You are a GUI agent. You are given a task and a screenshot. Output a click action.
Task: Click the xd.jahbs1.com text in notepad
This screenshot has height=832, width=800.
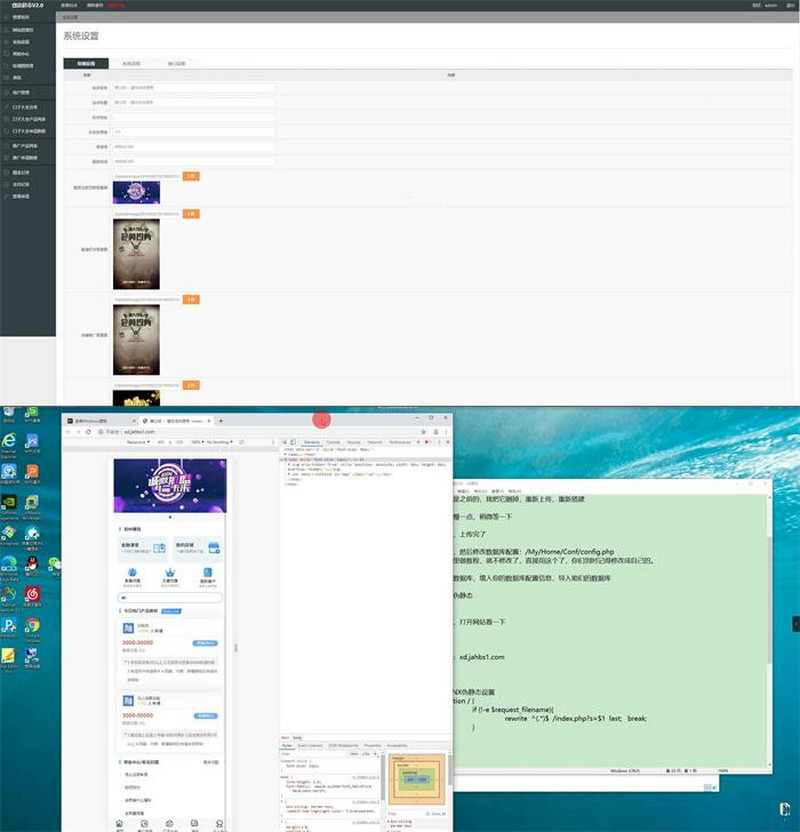tap(482, 657)
